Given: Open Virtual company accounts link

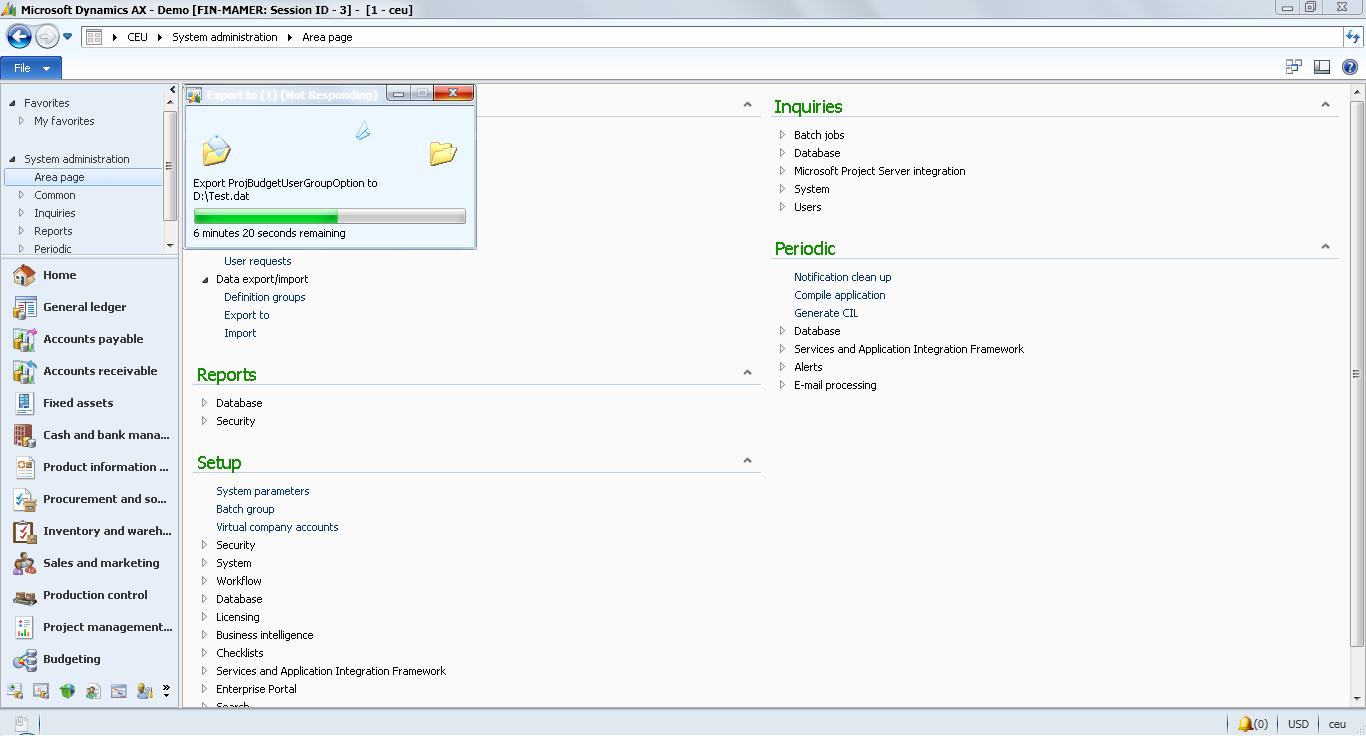Looking at the screenshot, I should (x=277, y=527).
